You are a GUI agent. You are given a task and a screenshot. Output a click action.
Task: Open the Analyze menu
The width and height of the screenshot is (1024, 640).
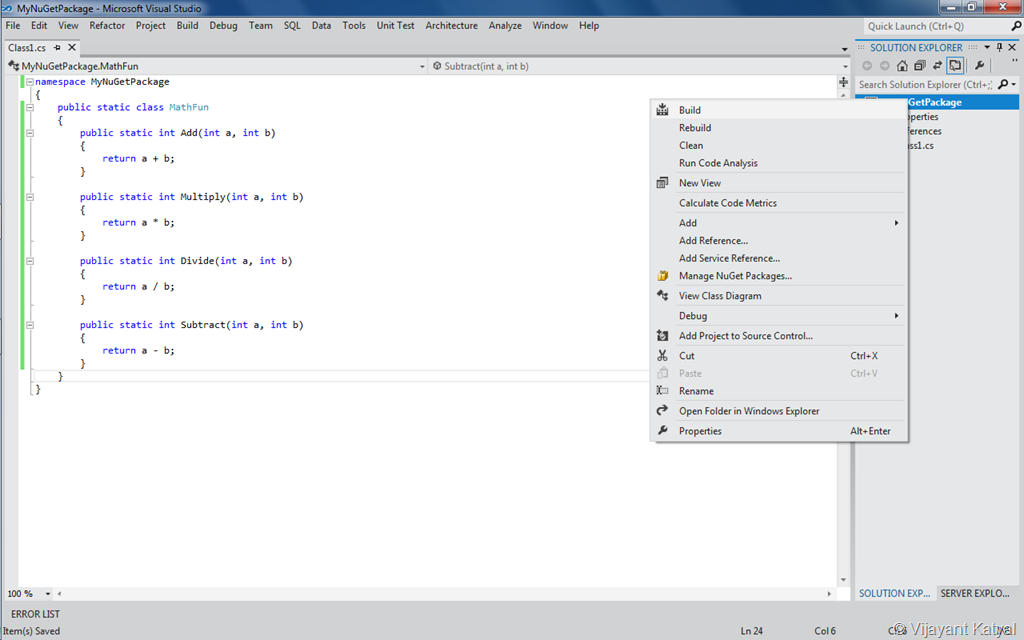pos(505,25)
